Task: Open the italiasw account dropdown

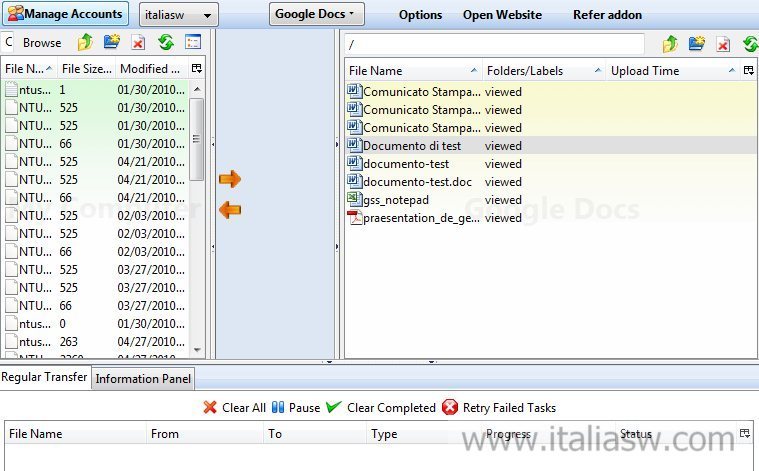Action: point(179,15)
